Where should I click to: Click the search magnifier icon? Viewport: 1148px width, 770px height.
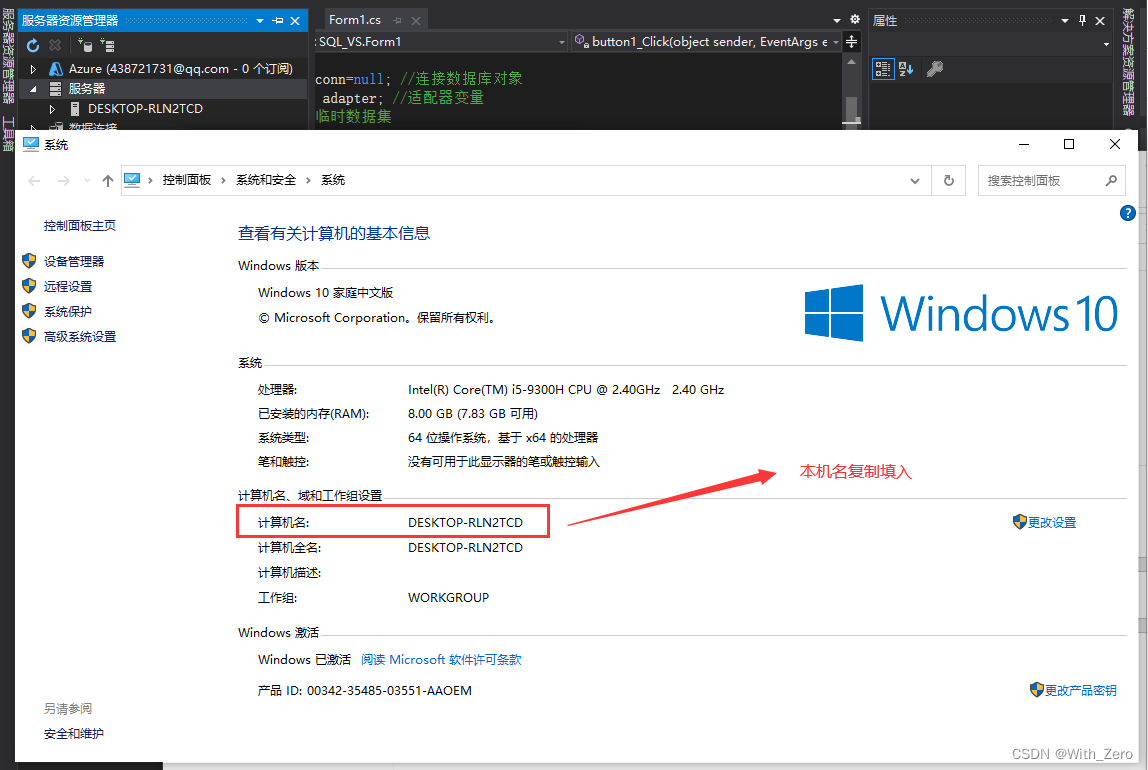point(1111,181)
